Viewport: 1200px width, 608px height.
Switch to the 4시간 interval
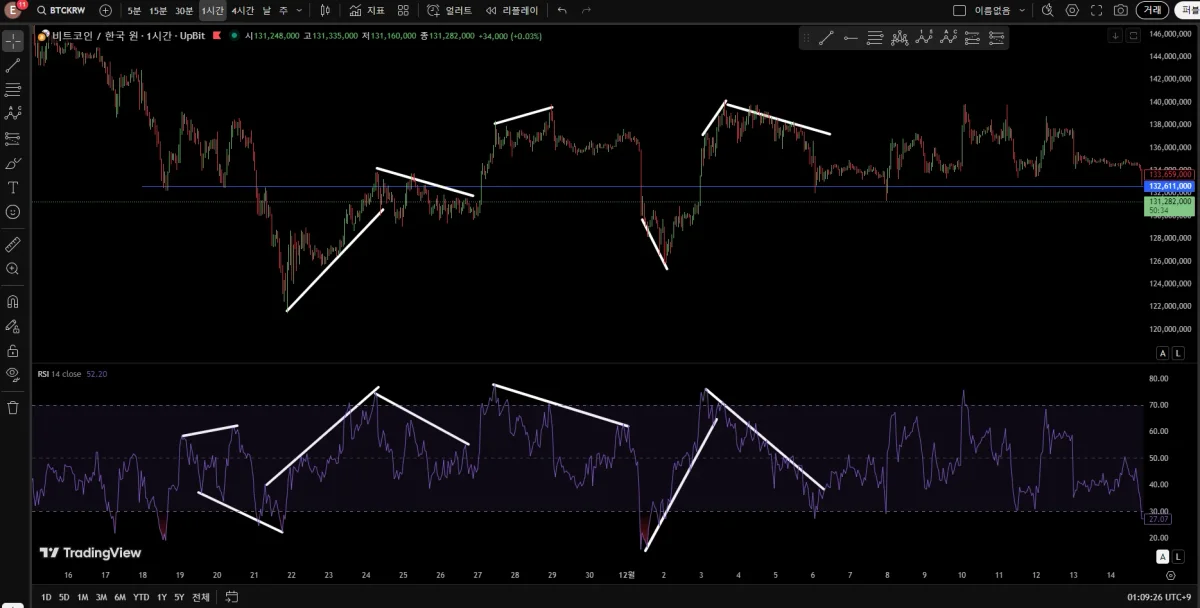click(x=242, y=10)
